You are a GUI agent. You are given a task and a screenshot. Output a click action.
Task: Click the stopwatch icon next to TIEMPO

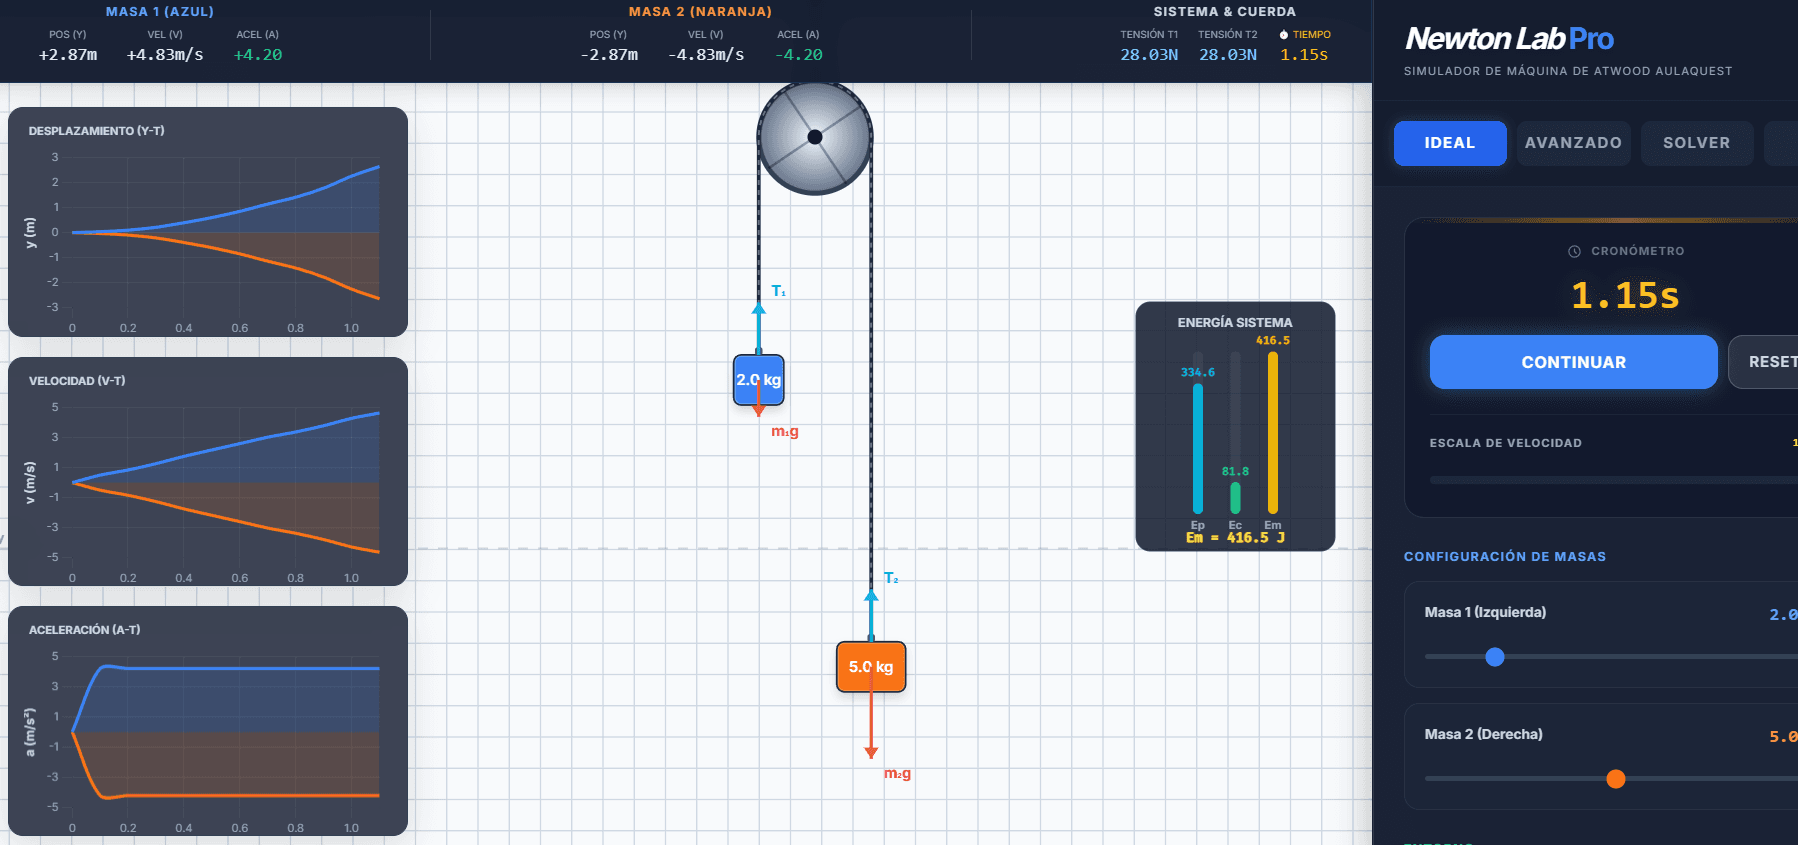point(1284,35)
